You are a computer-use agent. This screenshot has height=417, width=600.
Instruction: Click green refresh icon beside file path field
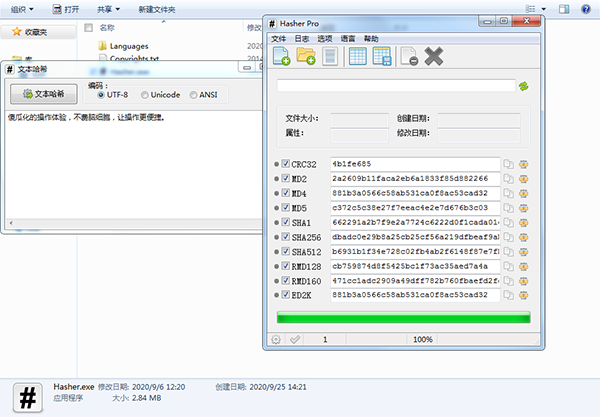tap(523, 86)
